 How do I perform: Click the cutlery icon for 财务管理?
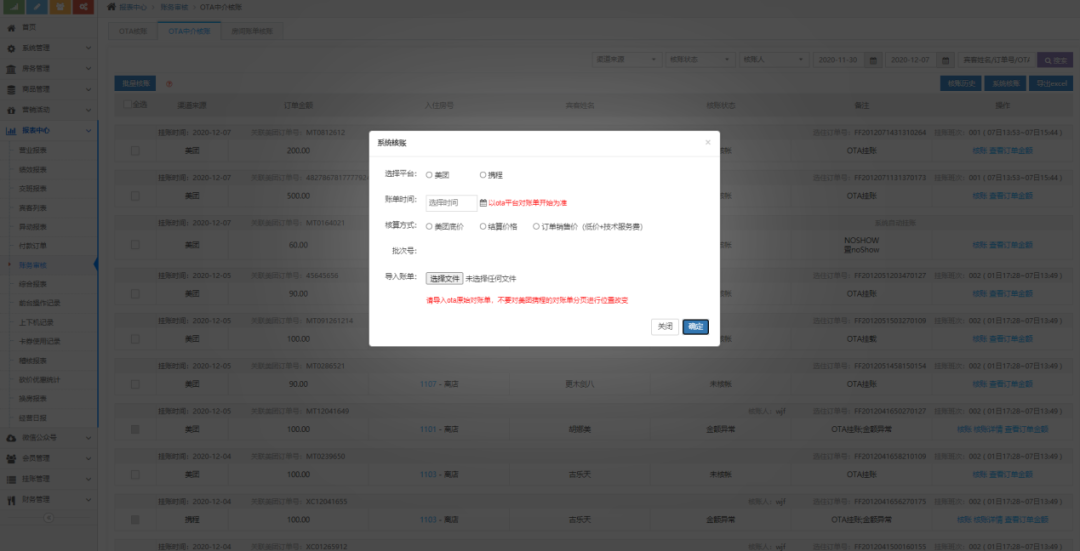tap(11, 499)
